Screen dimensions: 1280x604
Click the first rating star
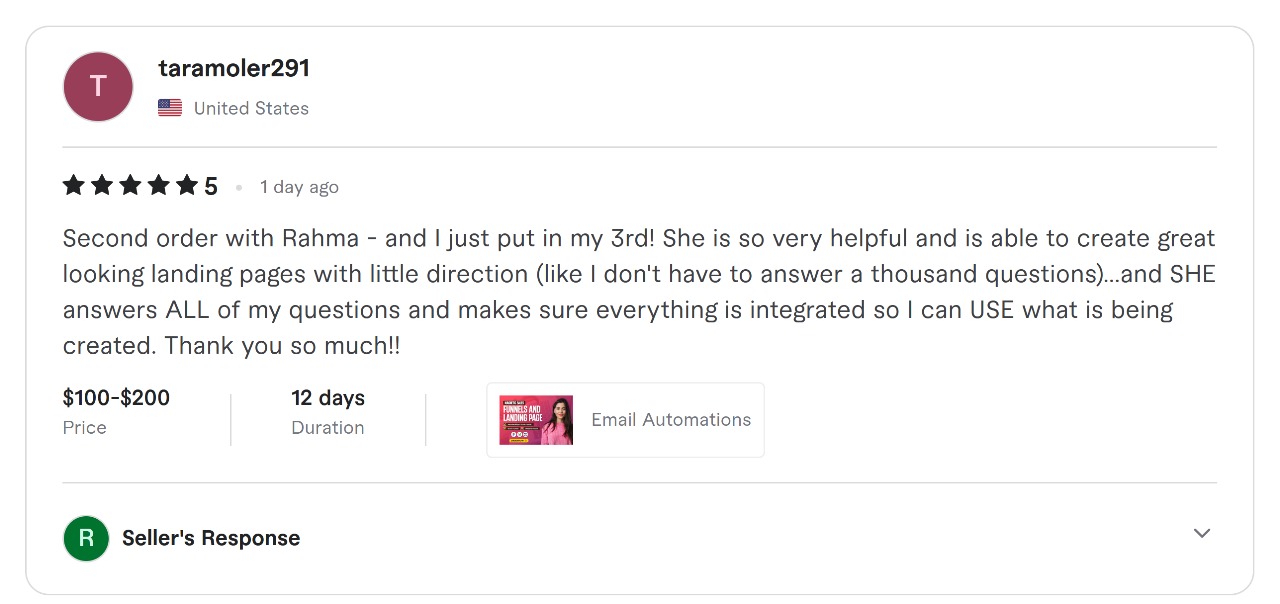[73, 186]
